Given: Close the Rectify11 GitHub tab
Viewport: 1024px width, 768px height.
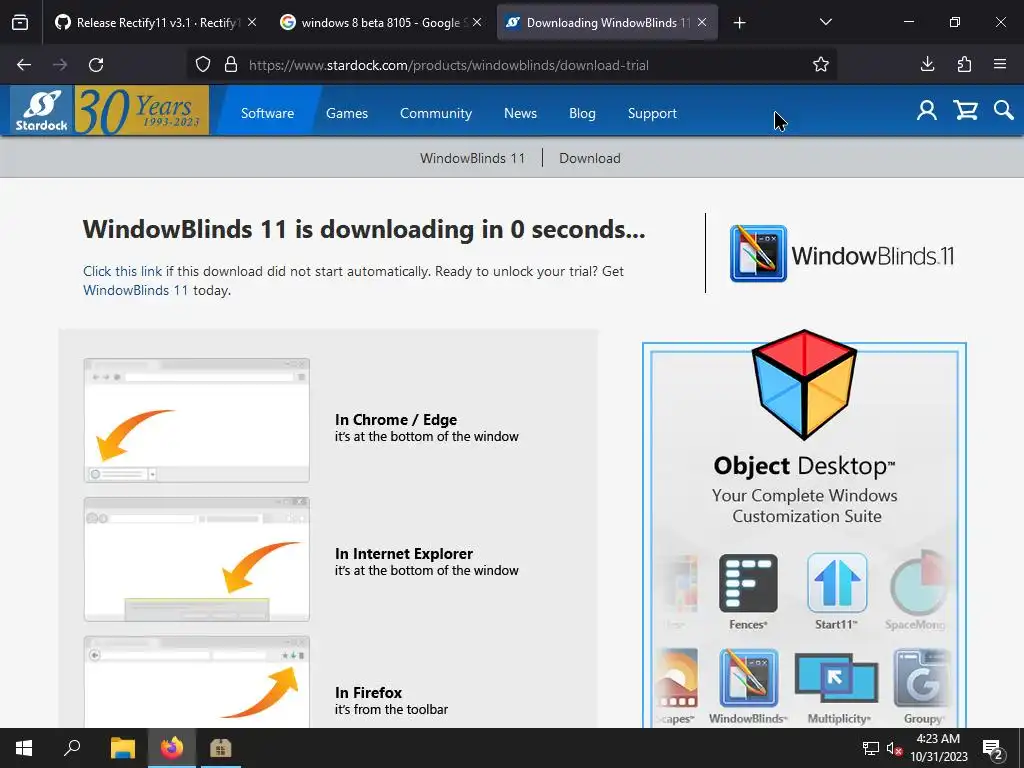Looking at the screenshot, I should click(252, 22).
